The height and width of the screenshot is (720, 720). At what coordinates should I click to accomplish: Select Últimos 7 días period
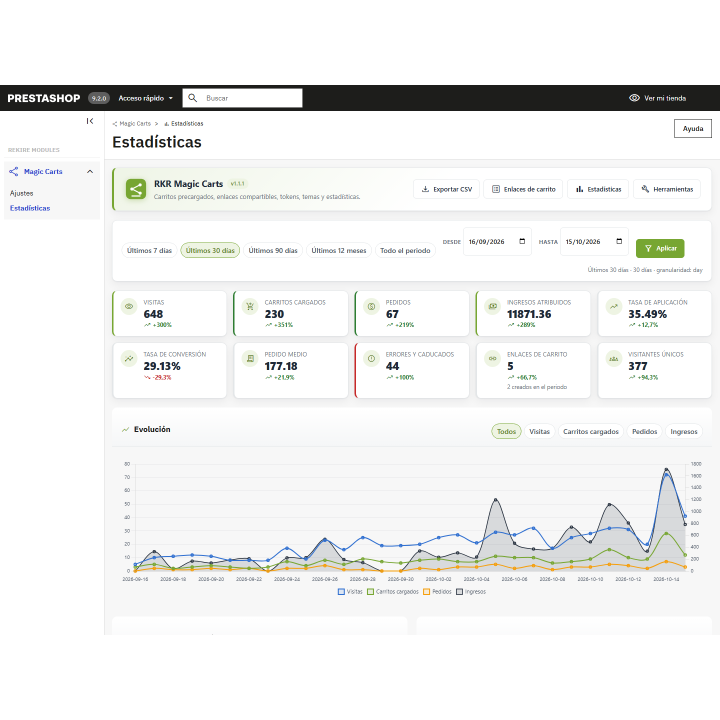[x=149, y=250]
